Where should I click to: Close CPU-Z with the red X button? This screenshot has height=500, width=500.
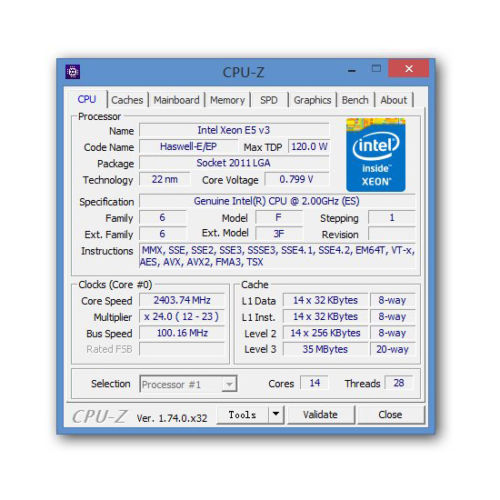(409, 69)
